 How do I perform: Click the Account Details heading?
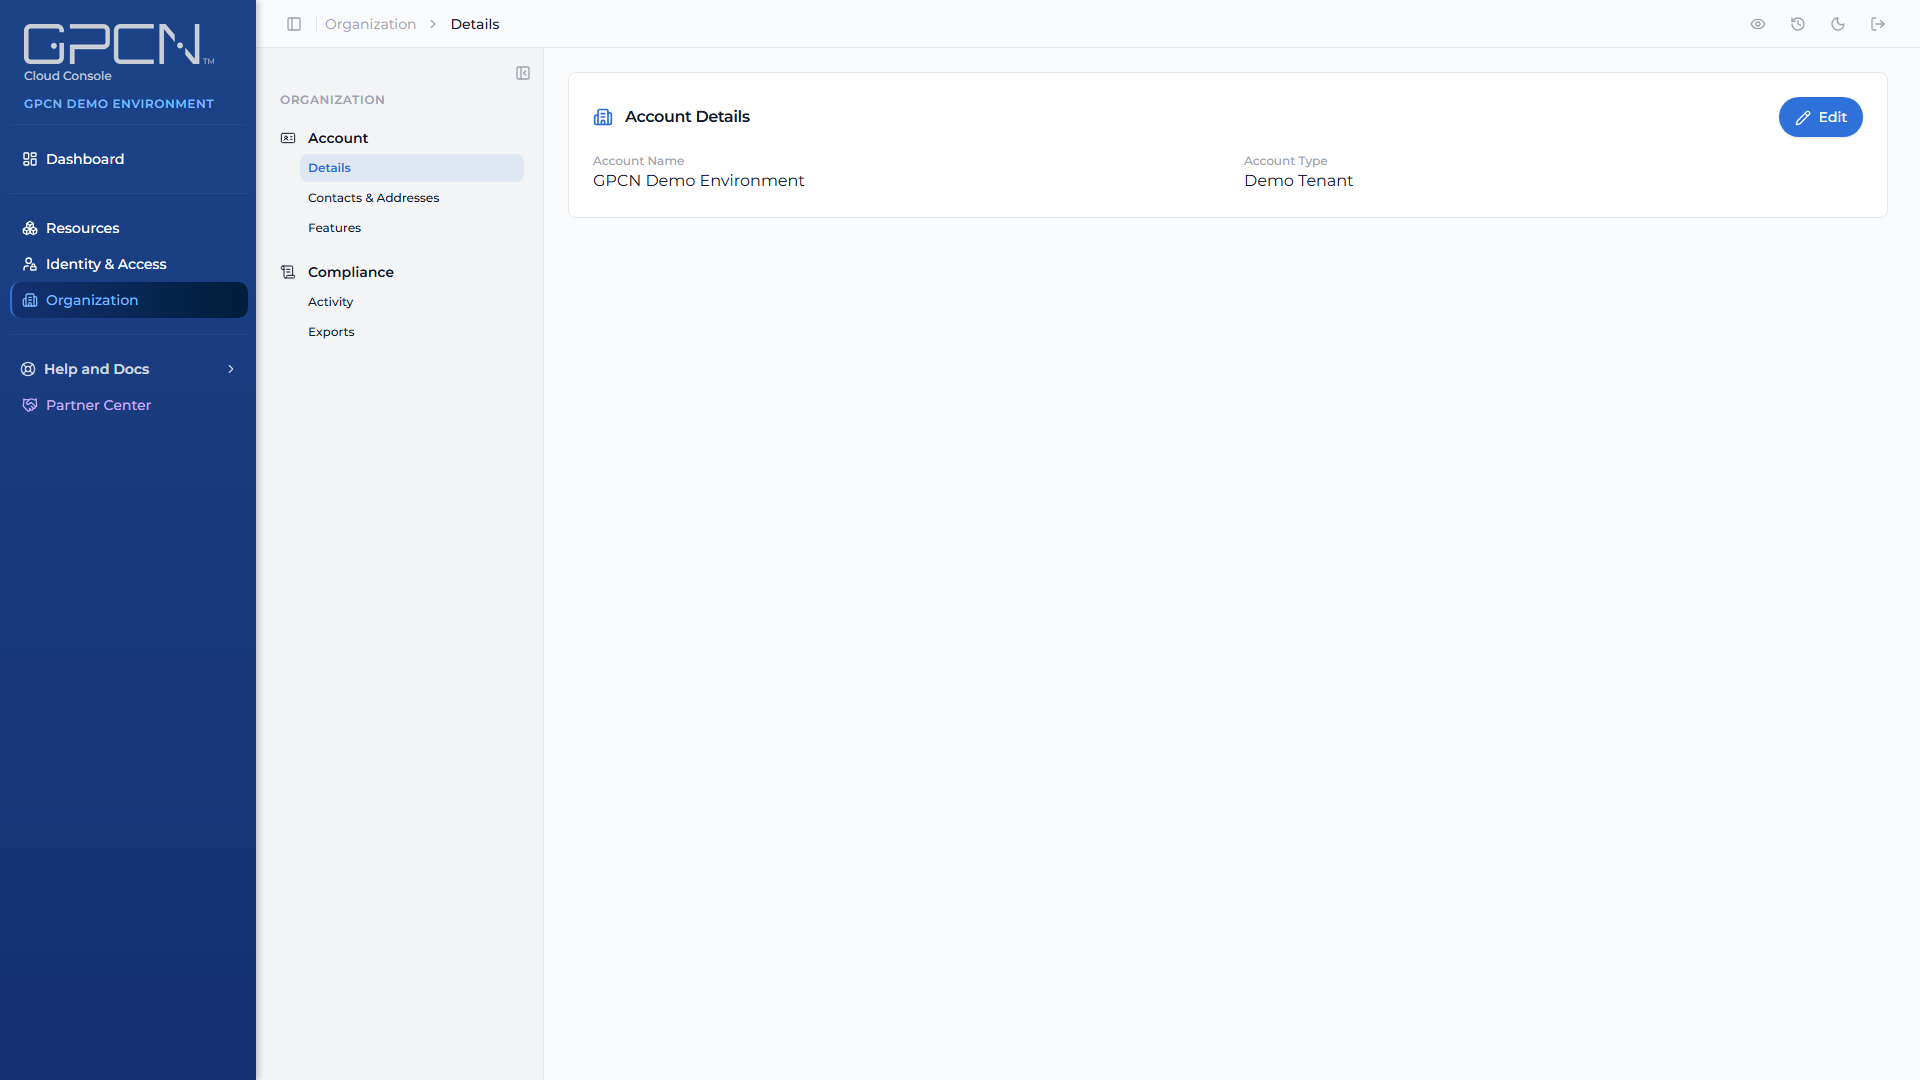tap(687, 117)
